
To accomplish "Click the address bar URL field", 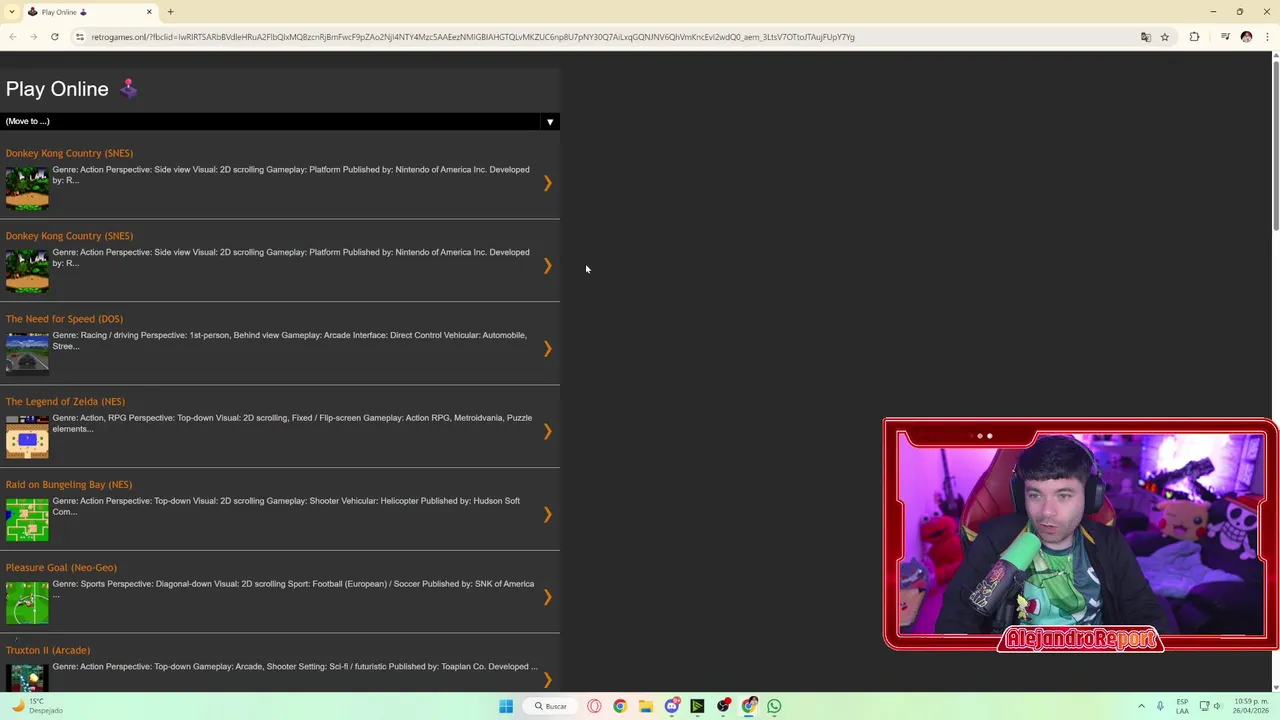I will (610, 37).
